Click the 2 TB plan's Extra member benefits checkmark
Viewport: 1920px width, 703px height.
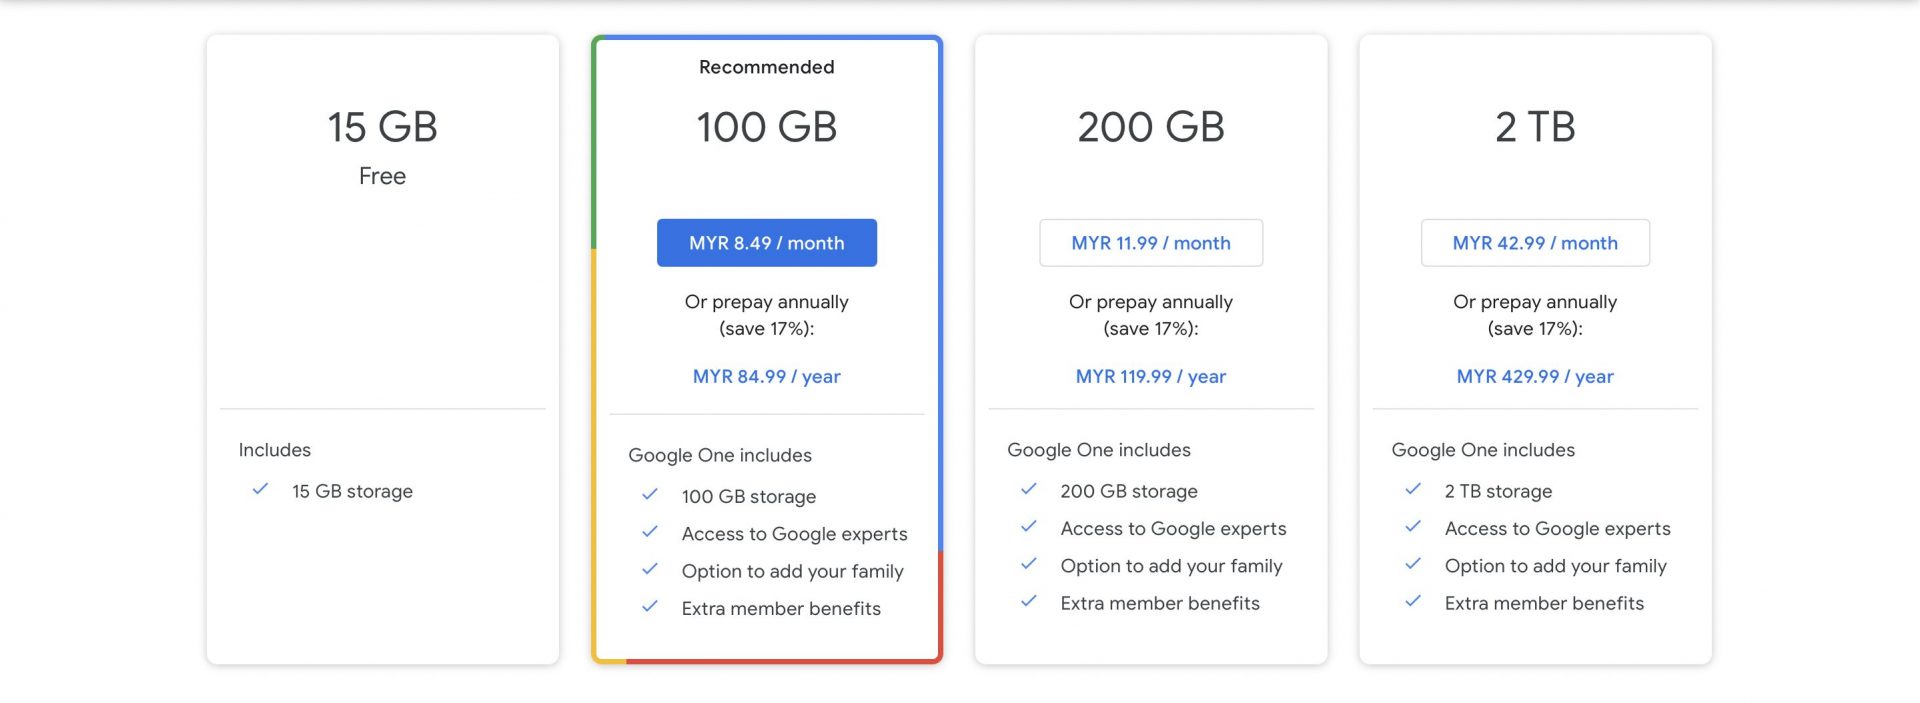[1413, 602]
